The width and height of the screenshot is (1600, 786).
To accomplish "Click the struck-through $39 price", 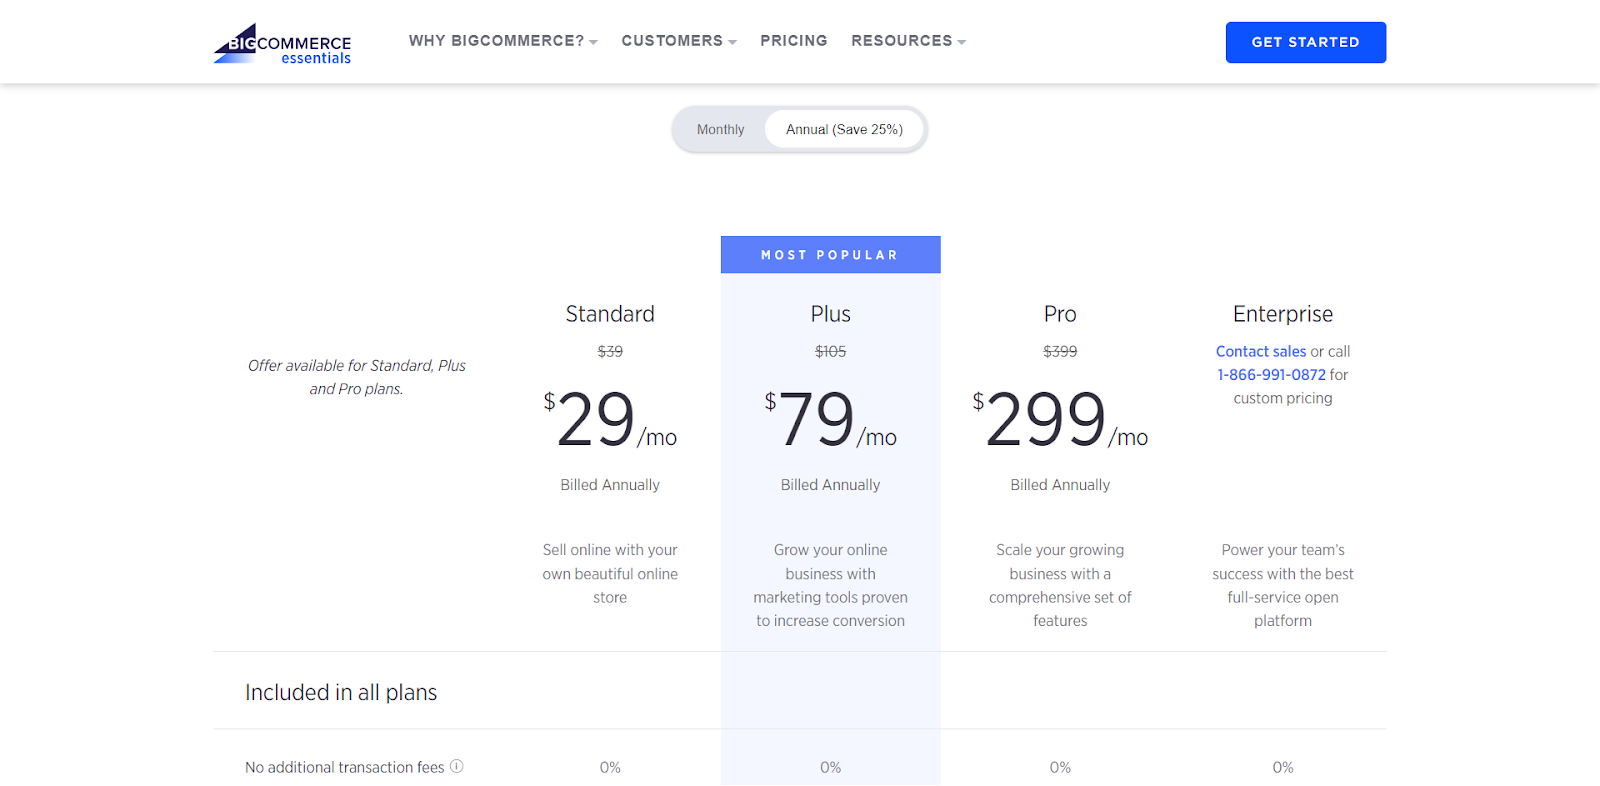I will tap(610, 351).
